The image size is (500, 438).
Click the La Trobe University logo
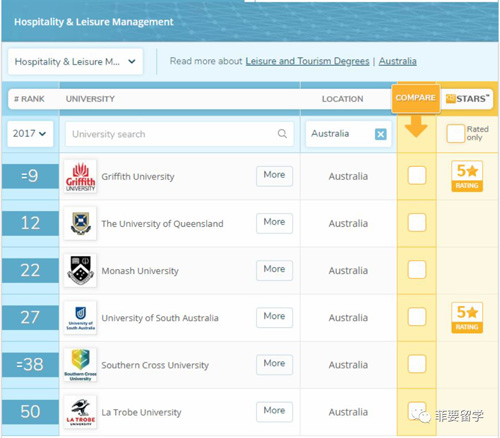coord(80,412)
